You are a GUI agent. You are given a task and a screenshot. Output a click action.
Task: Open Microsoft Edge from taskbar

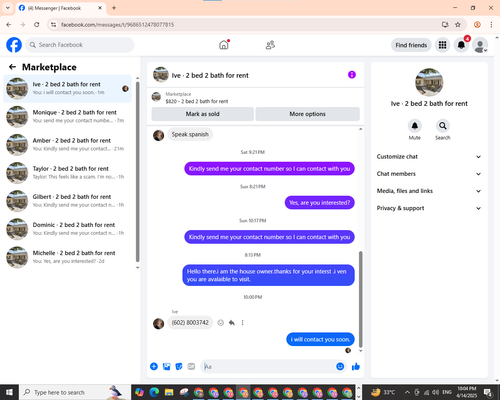[x=154, y=392]
